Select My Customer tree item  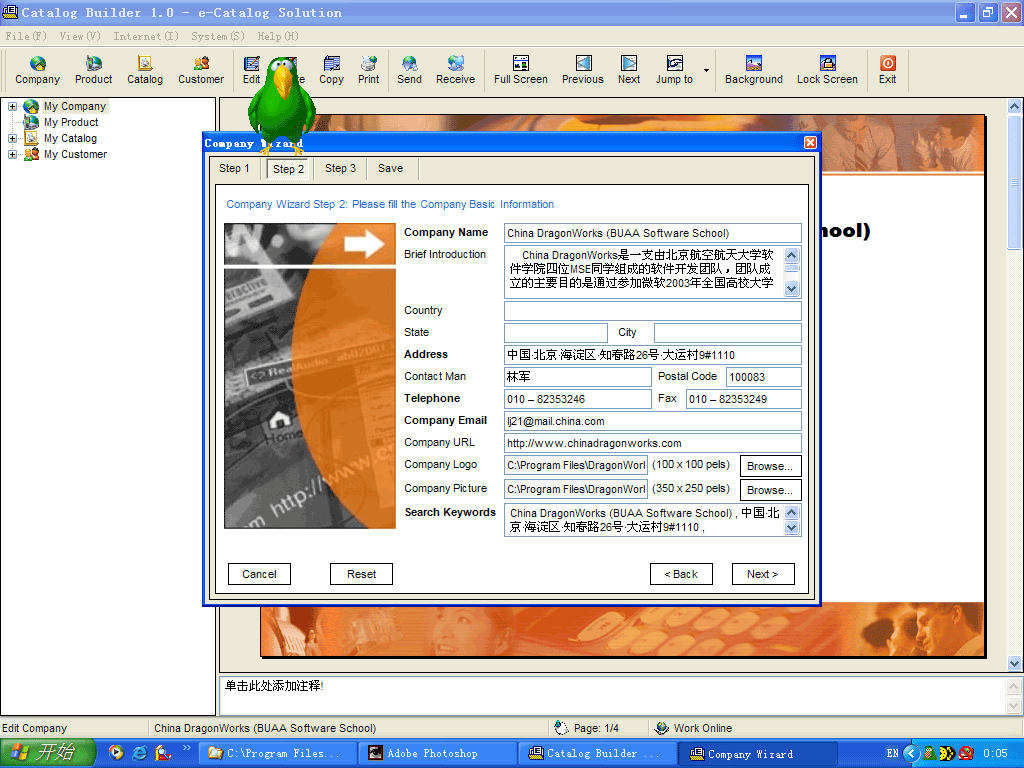75,154
